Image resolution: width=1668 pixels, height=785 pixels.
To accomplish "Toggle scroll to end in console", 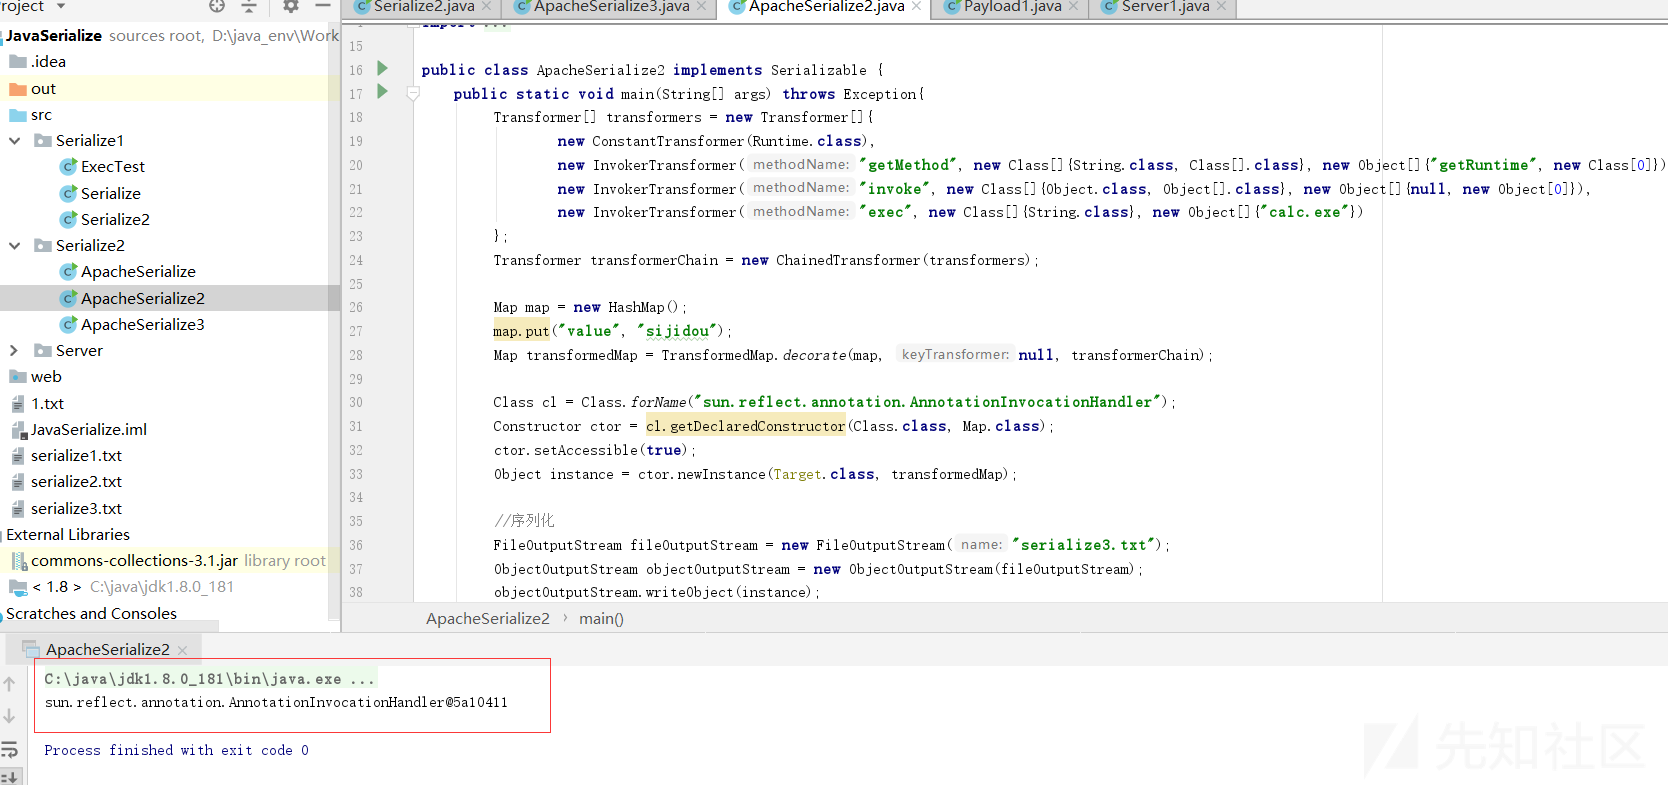I will point(9,777).
